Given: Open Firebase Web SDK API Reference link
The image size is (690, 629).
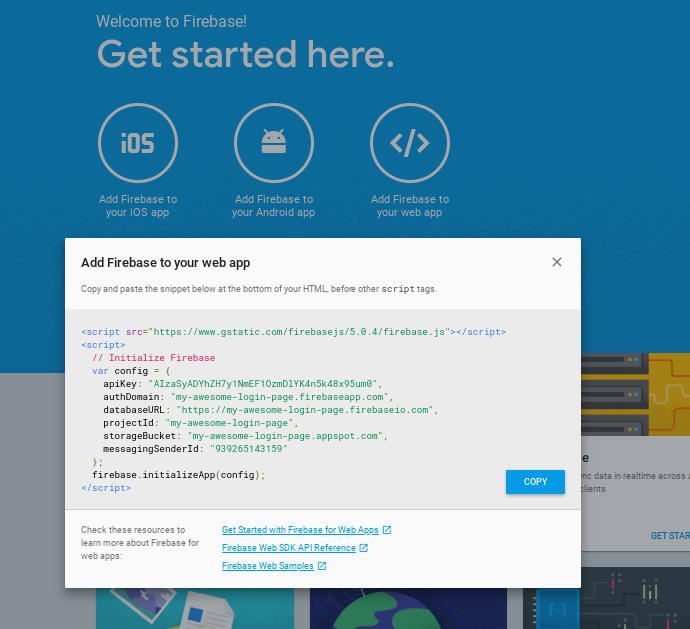Looking at the screenshot, I should point(288,548).
